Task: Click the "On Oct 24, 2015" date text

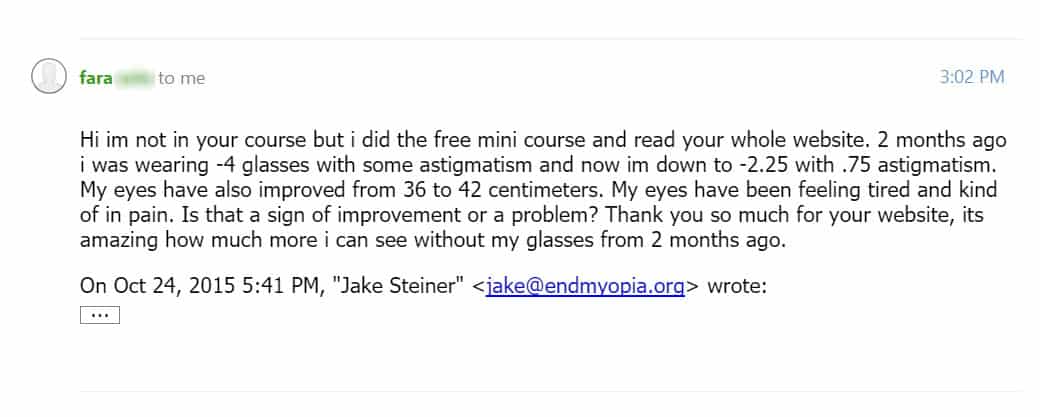Action: pyautogui.click(x=149, y=286)
